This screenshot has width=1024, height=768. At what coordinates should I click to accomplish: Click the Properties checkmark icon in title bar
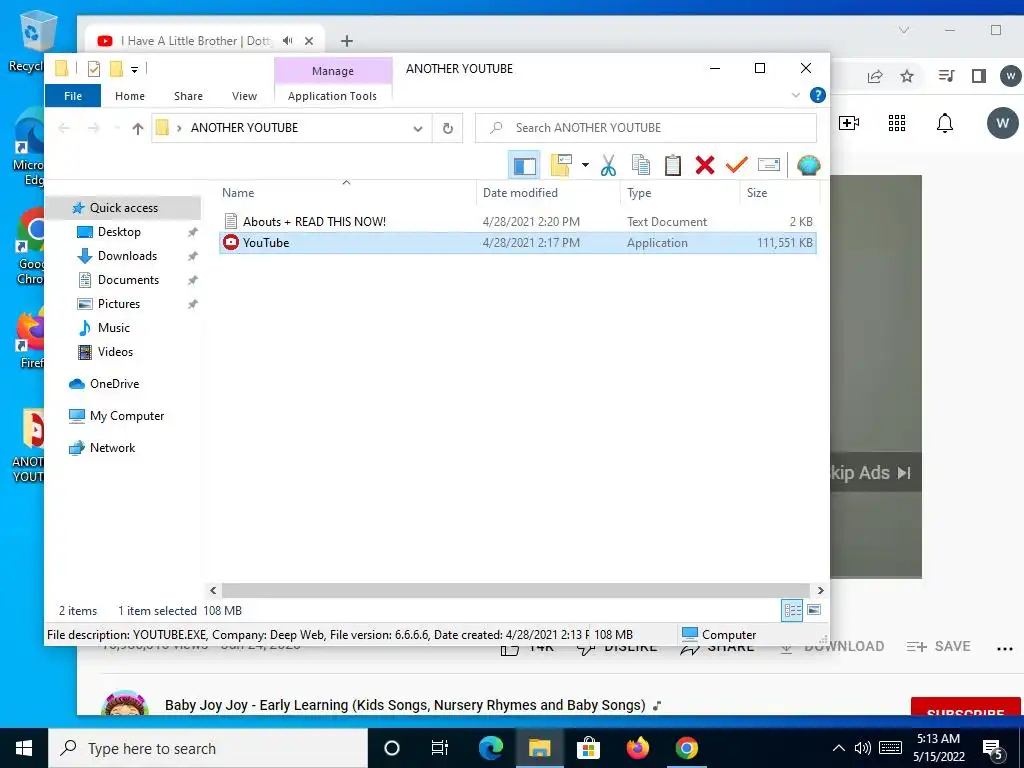click(x=94, y=69)
